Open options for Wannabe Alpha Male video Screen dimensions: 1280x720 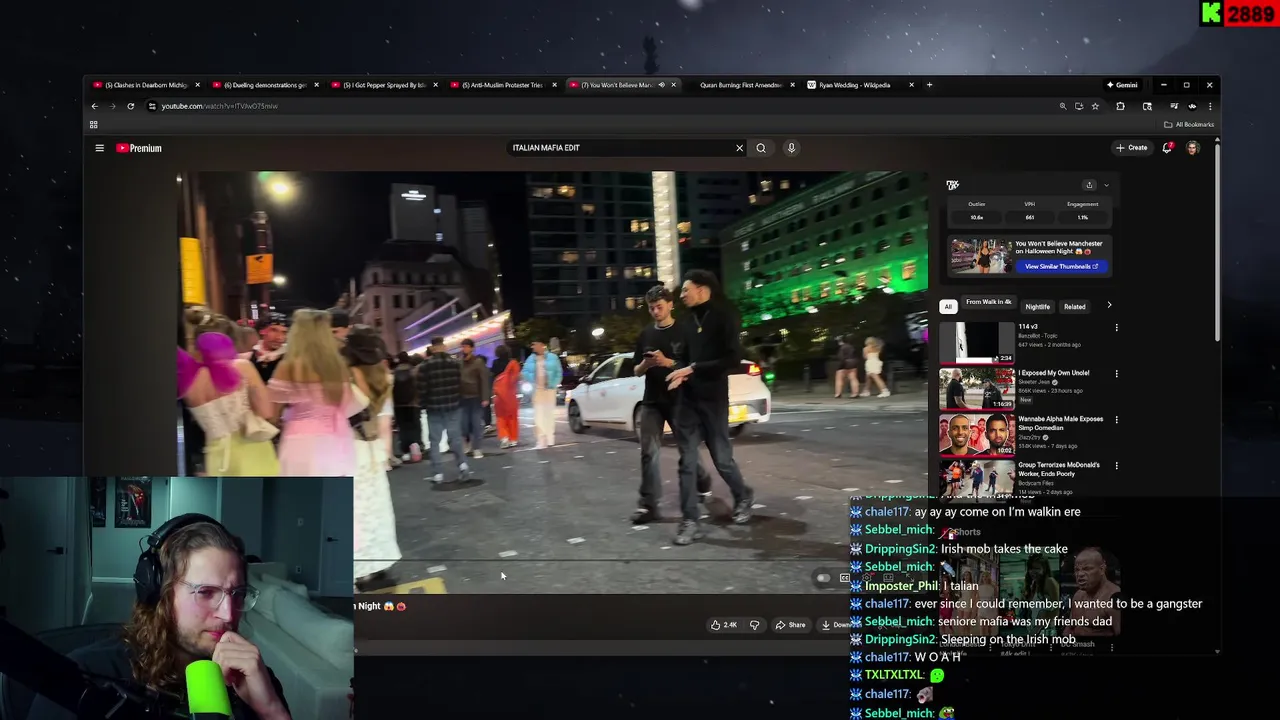coord(1117,420)
